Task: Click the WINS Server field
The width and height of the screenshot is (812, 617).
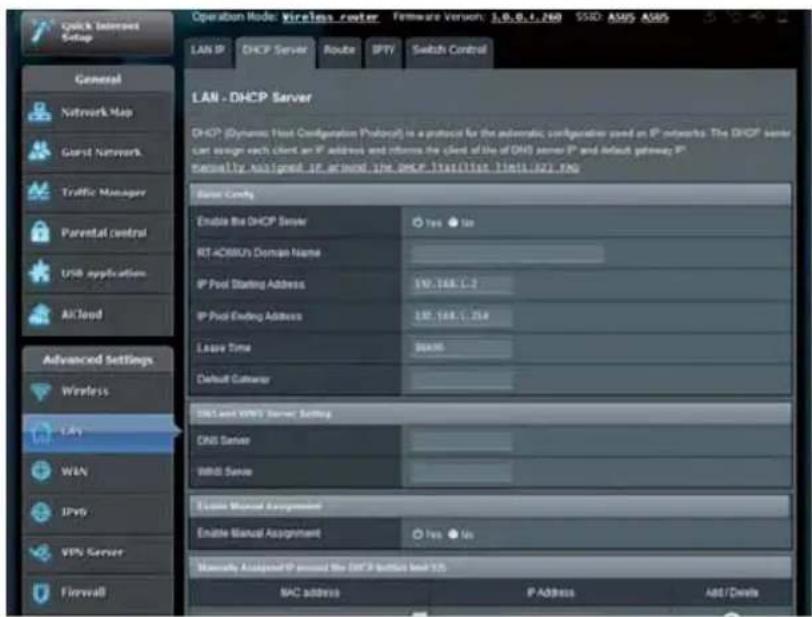Action: pos(461,472)
